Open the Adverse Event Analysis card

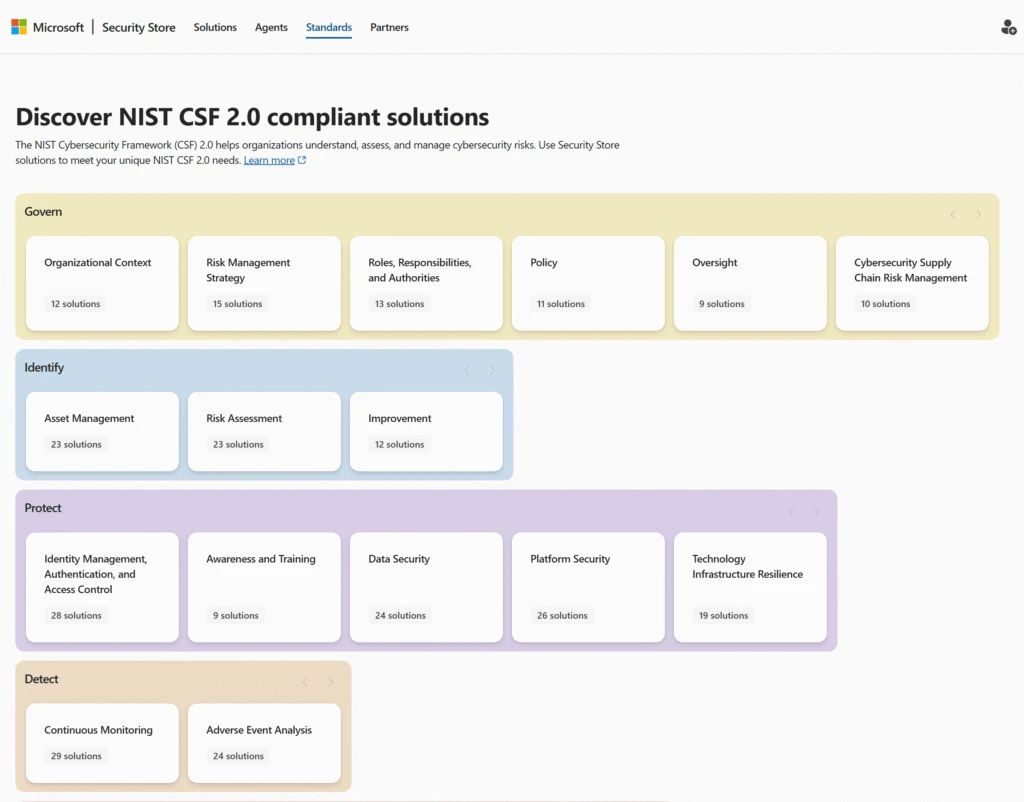264,743
